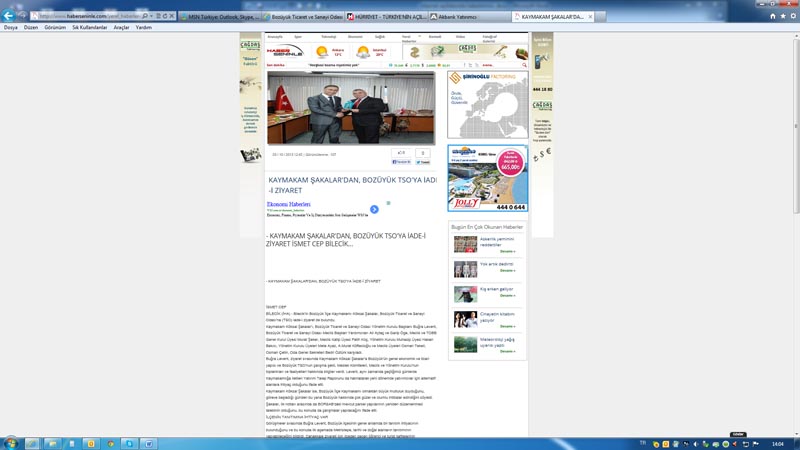Open the Windows Start orb
This screenshot has height=450, width=800.
click(x=10, y=443)
